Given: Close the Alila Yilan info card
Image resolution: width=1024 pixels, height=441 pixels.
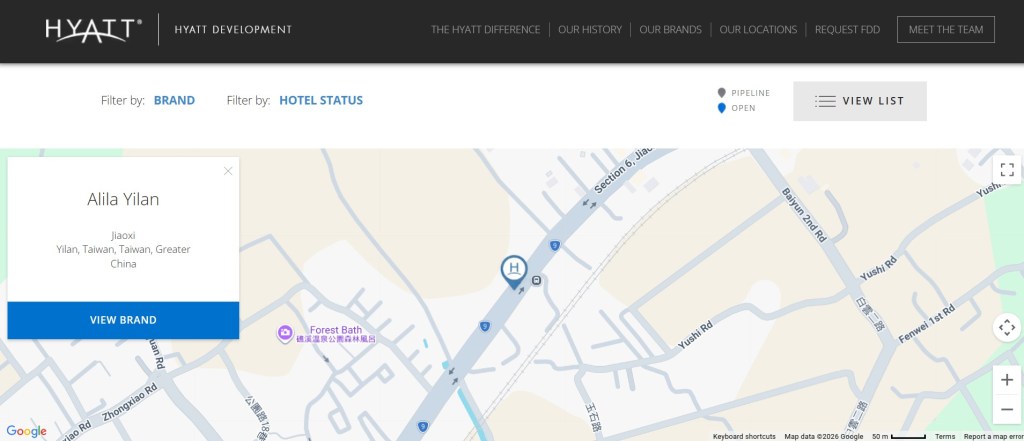Looking at the screenshot, I should 228,171.
